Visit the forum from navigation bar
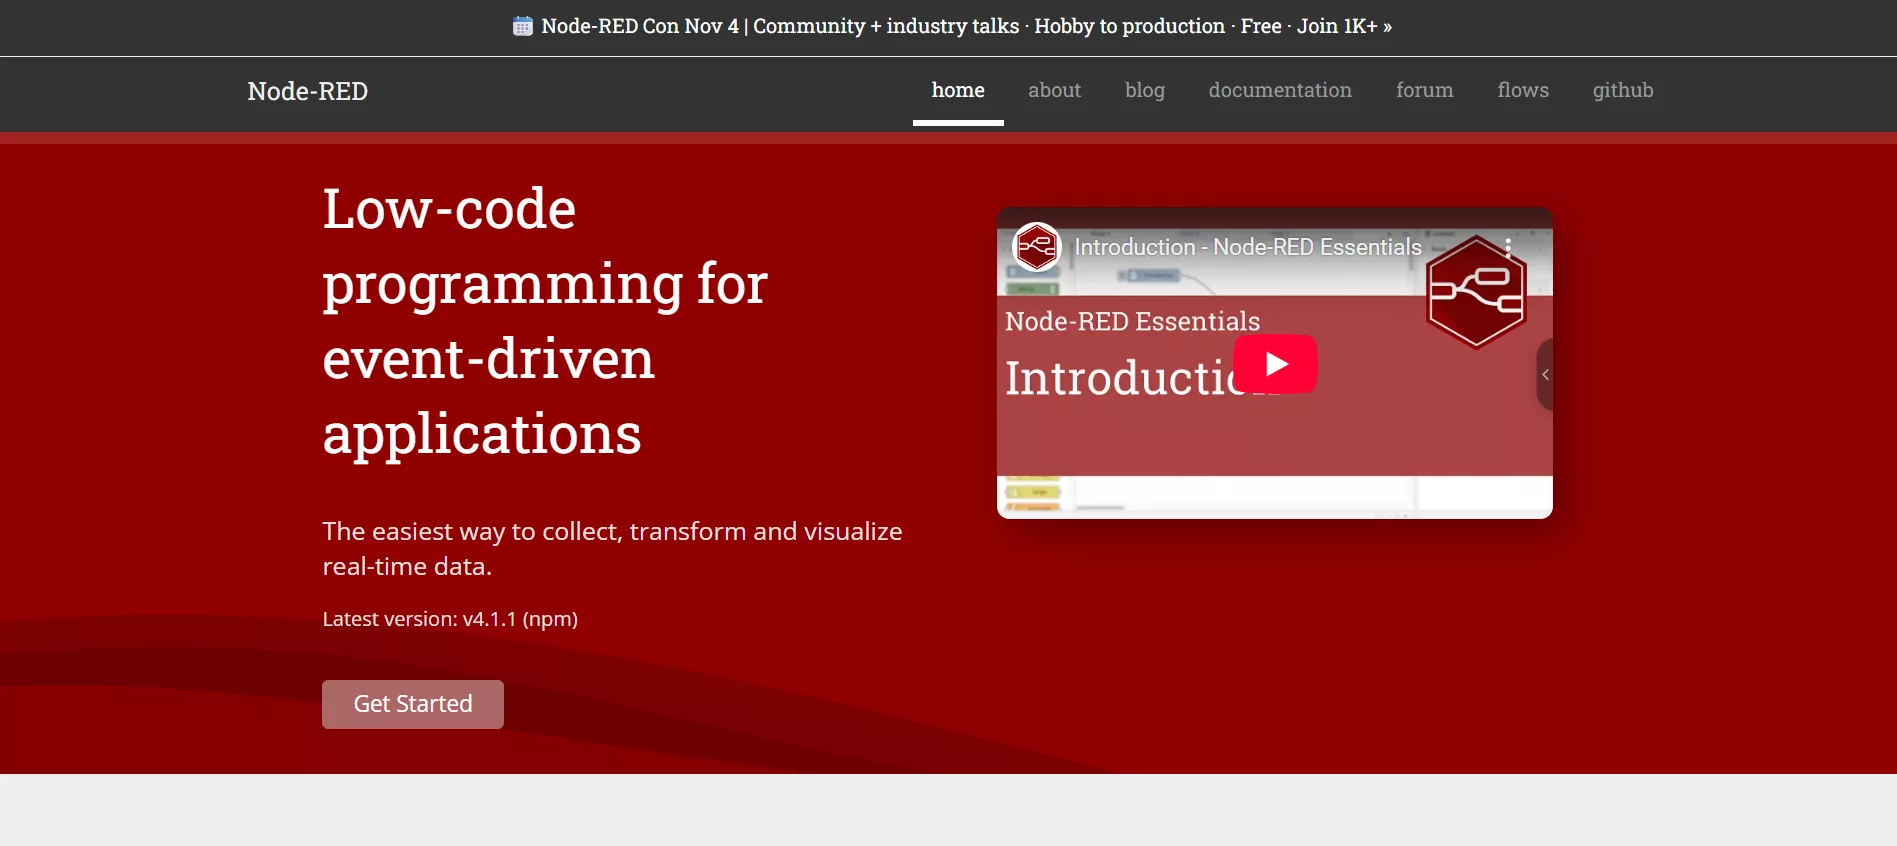 click(x=1424, y=91)
